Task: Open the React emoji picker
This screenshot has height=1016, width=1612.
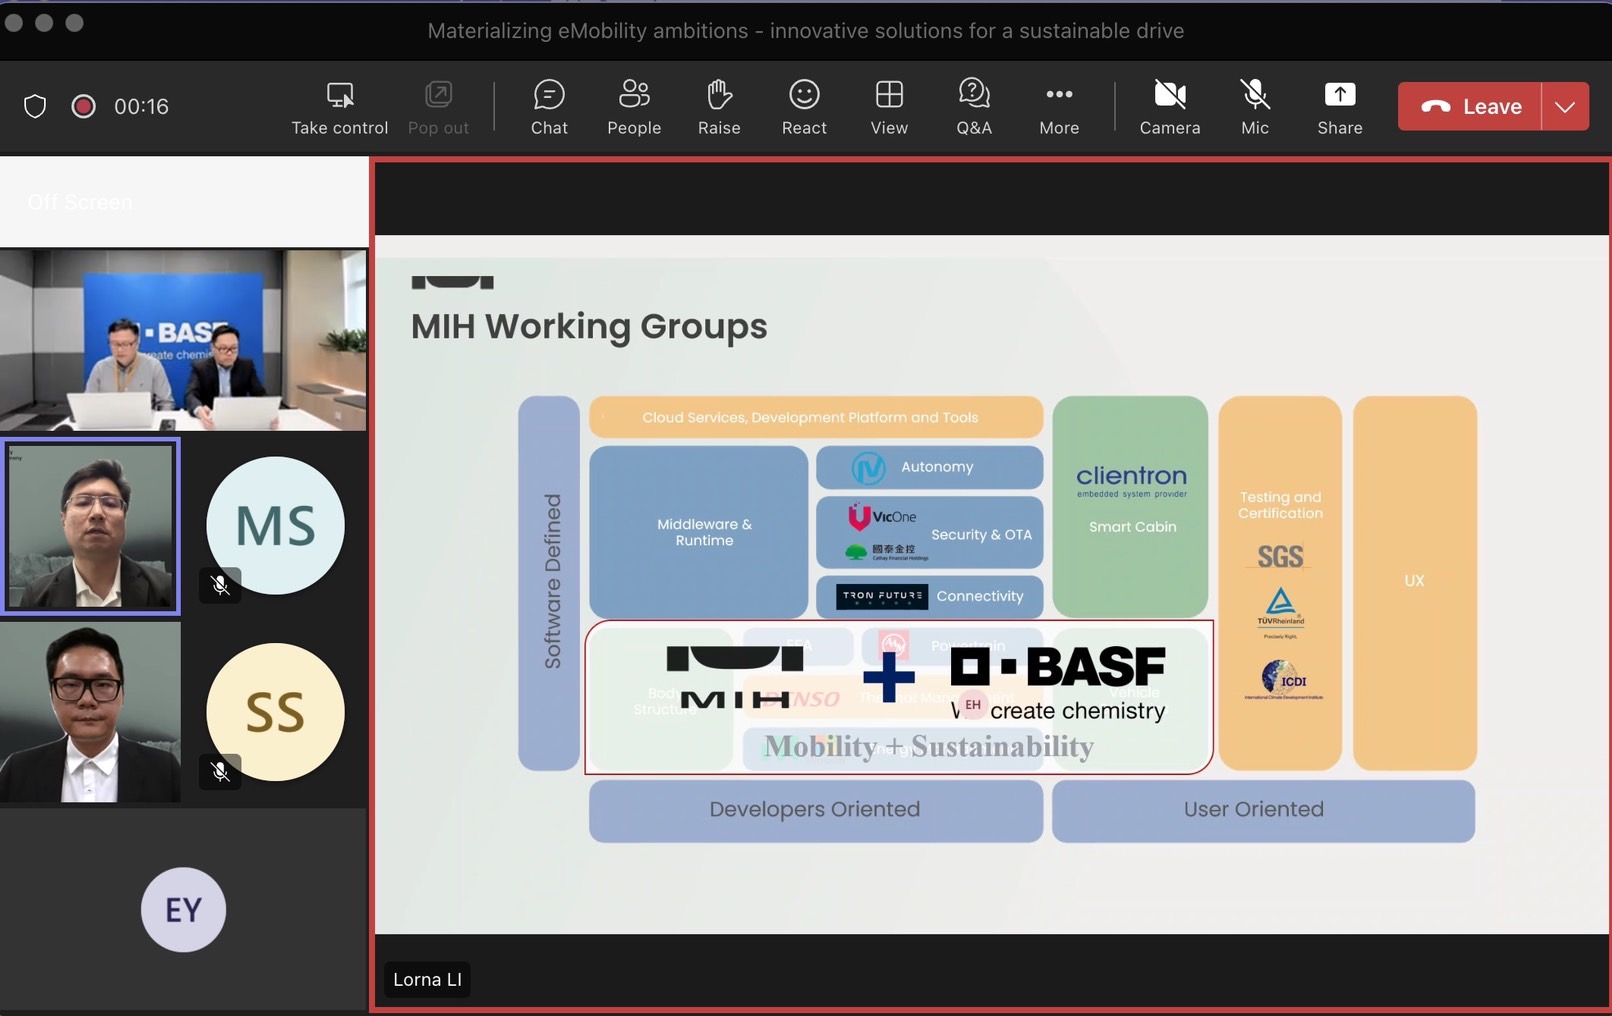Action: pyautogui.click(x=804, y=106)
